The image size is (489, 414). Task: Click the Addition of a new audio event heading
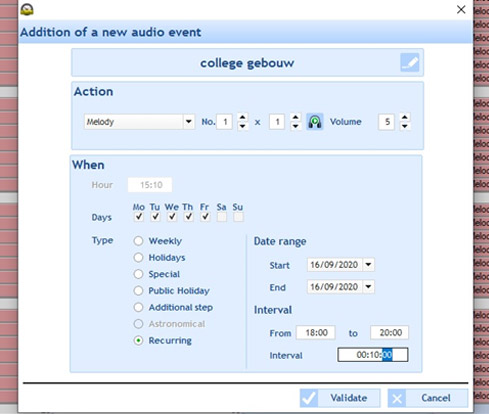click(110, 32)
